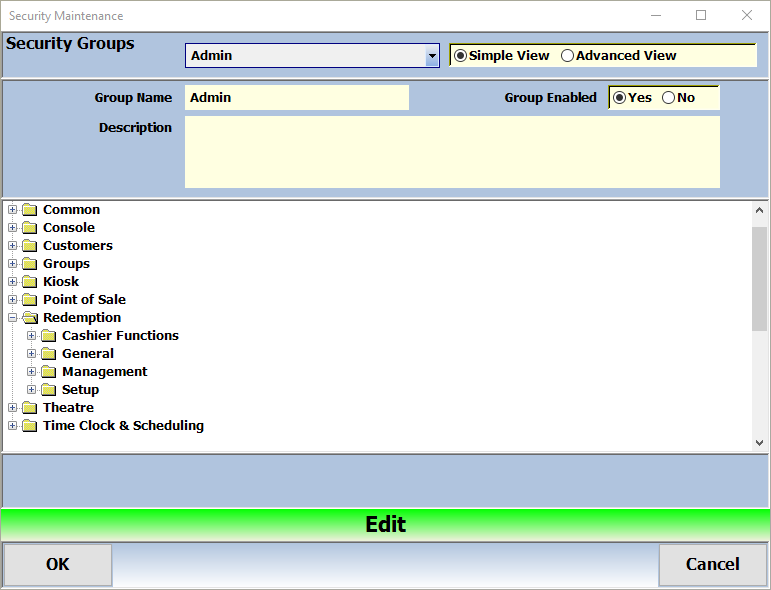Click the yellow Cashier Functions folder icon
The image size is (771, 590).
[48, 336]
